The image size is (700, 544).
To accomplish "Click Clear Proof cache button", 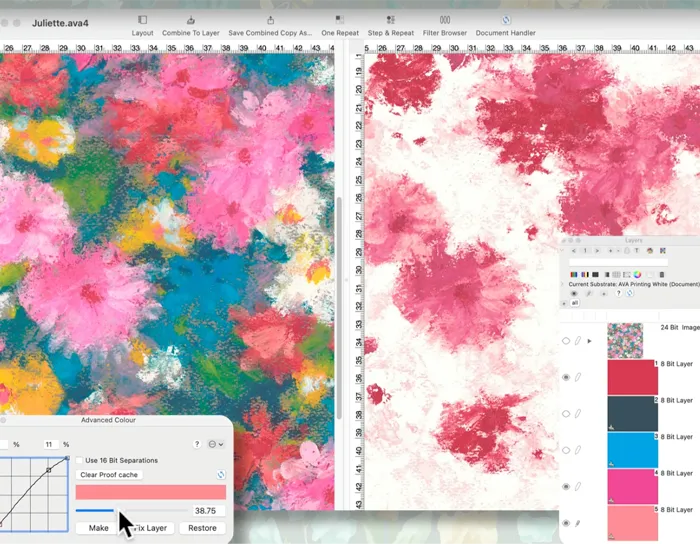I will pos(109,474).
